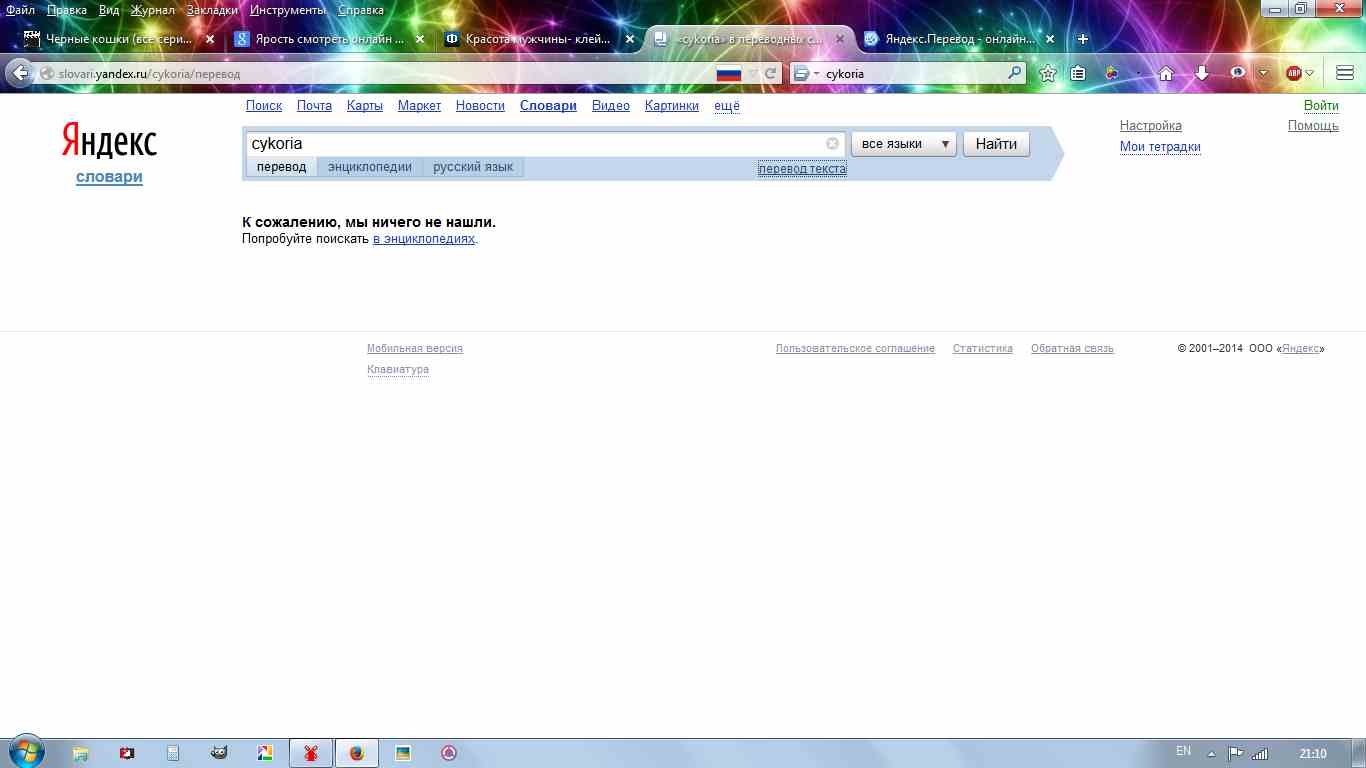Open the search engine selector dropdown
1366x768 pixels.
pyautogui.click(x=805, y=73)
